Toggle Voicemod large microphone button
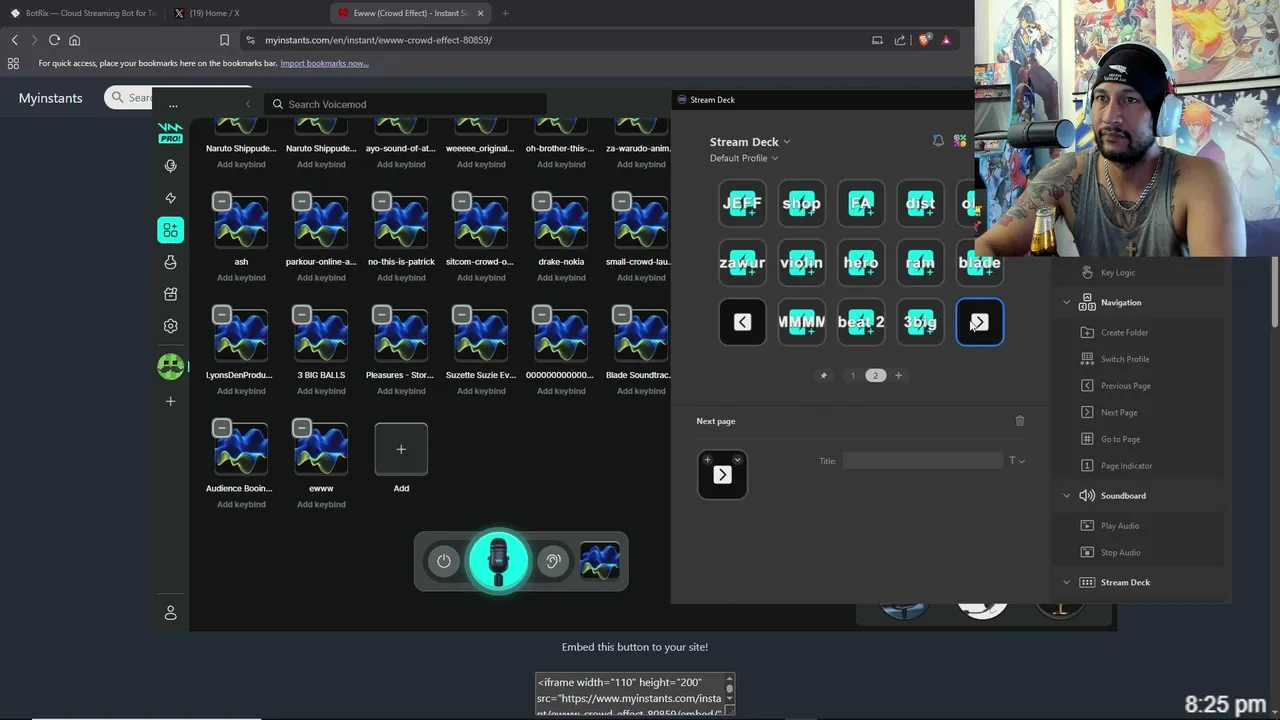The height and width of the screenshot is (720, 1280). [x=498, y=561]
